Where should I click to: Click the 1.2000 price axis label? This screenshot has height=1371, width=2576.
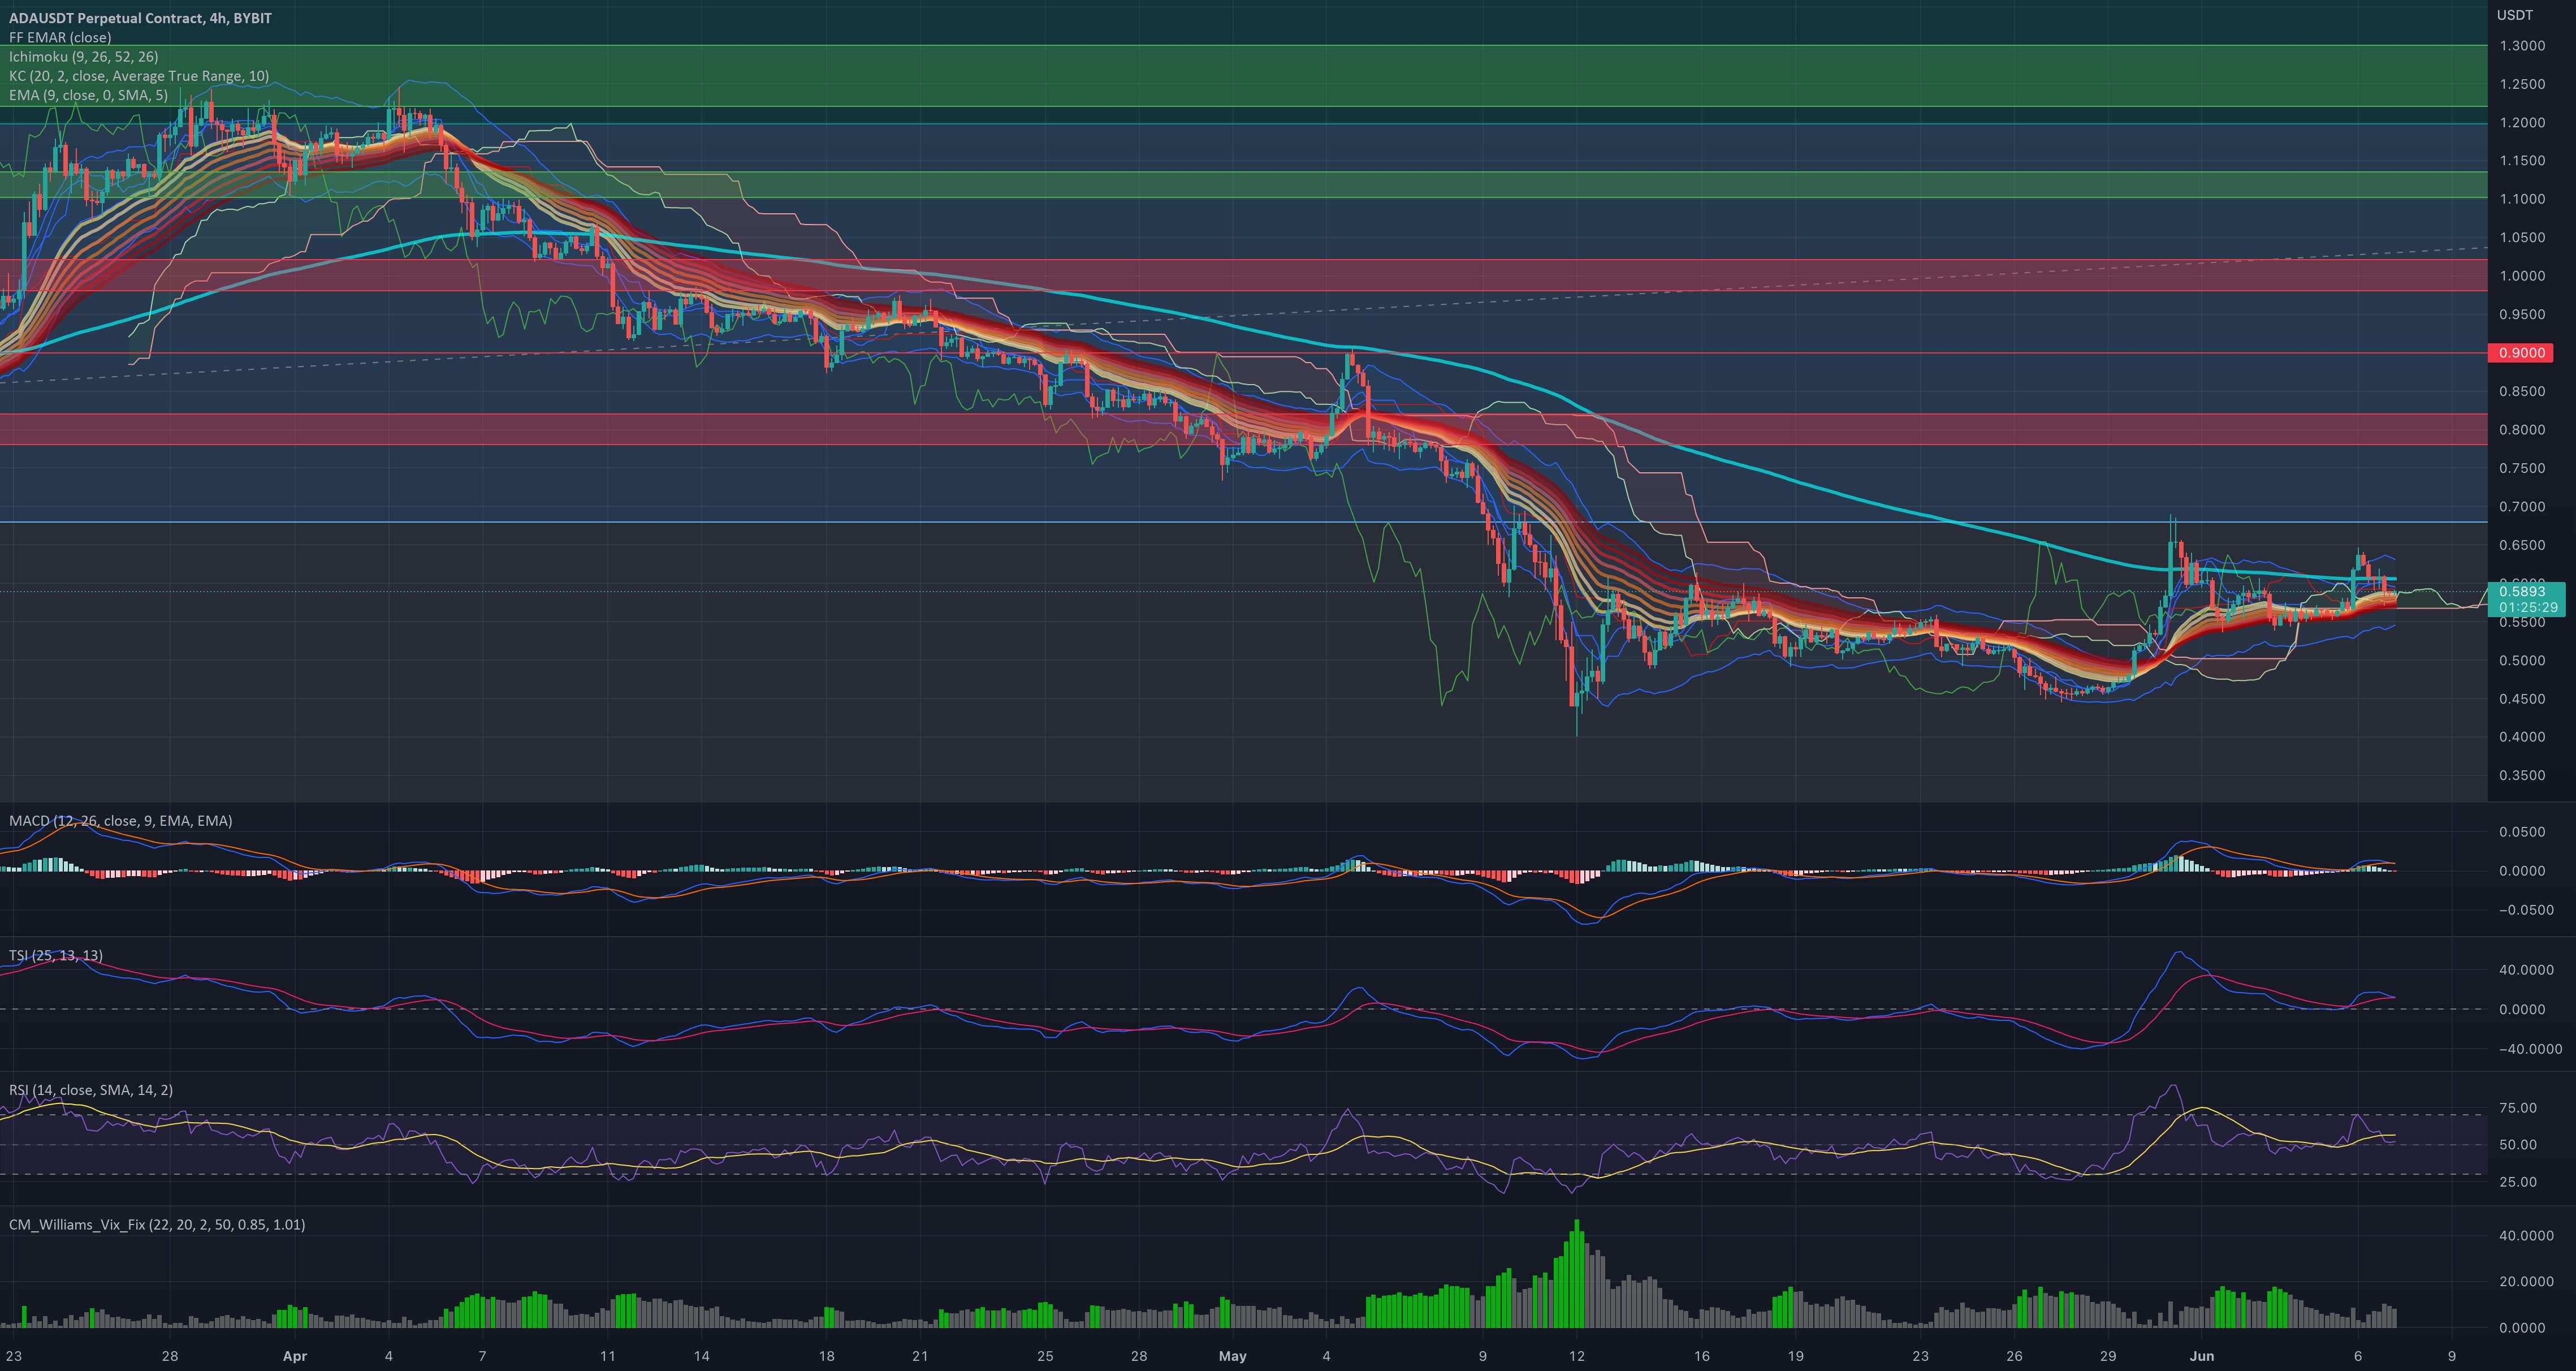(x=2522, y=123)
